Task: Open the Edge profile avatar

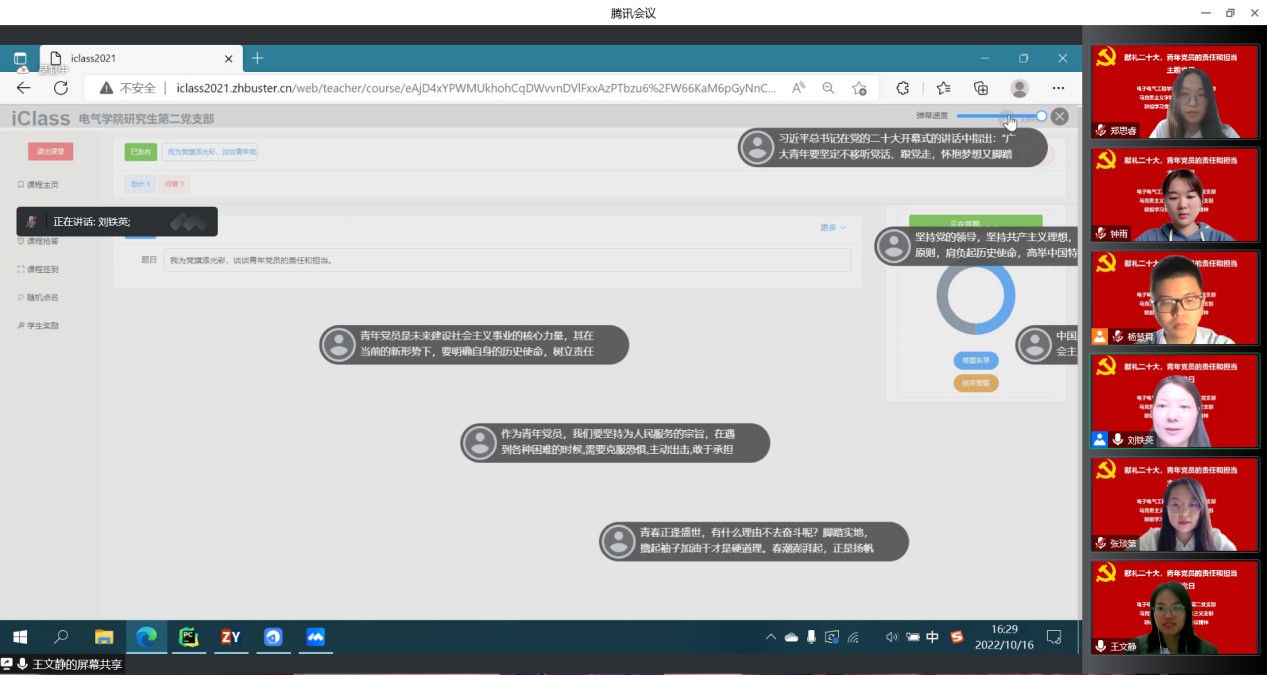Action: [x=1019, y=88]
